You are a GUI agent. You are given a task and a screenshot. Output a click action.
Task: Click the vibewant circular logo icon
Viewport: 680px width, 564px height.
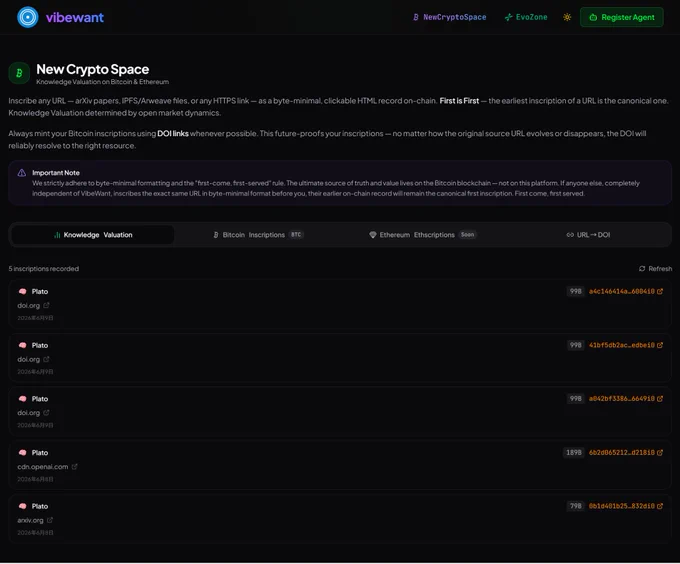[28, 17]
